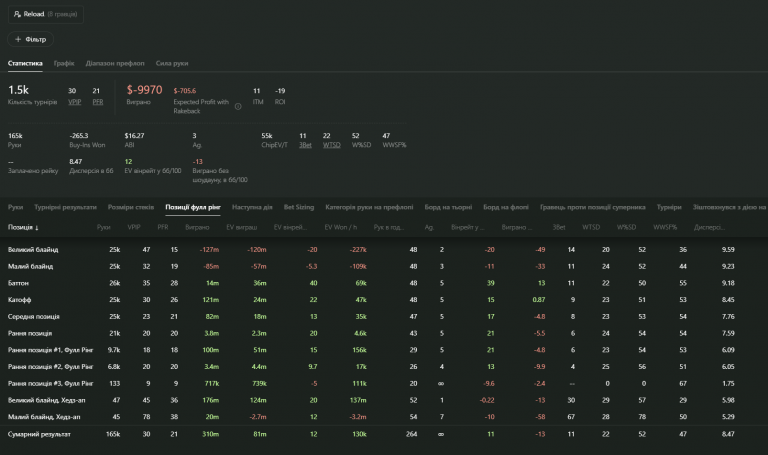The width and height of the screenshot is (768, 455).
Task: Select the Турніри sub-tab
Action: tap(669, 207)
